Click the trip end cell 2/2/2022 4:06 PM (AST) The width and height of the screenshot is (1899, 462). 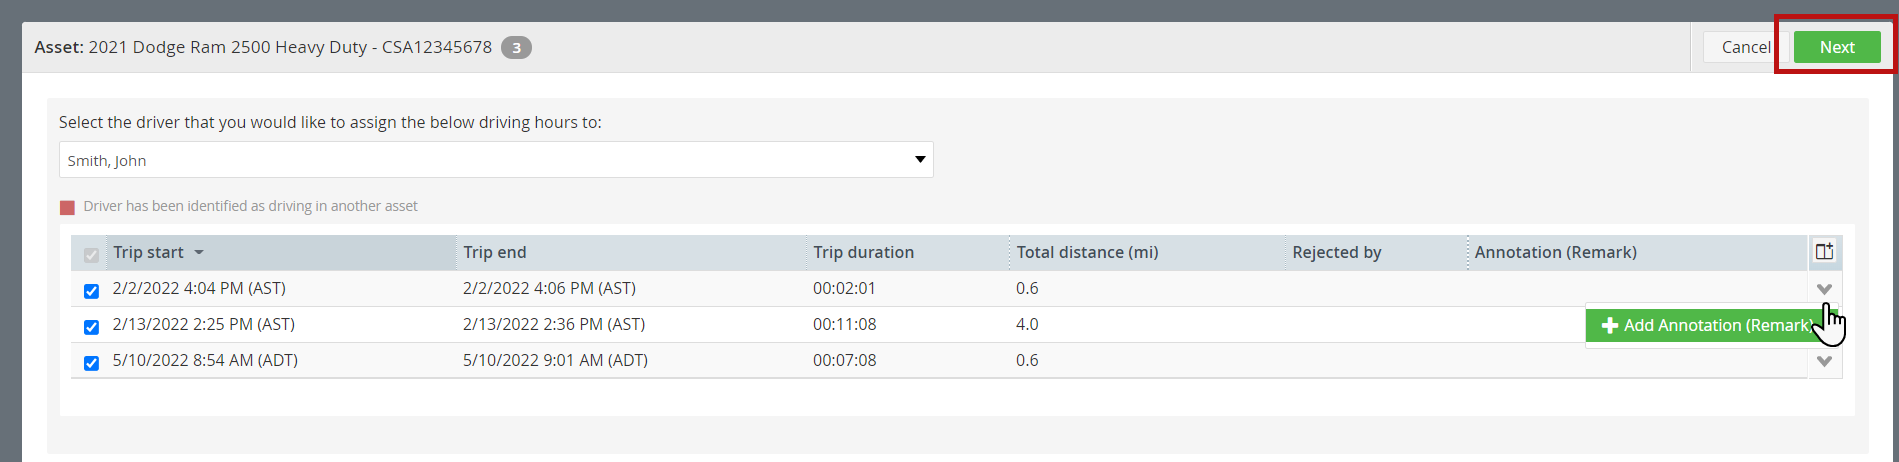[549, 288]
